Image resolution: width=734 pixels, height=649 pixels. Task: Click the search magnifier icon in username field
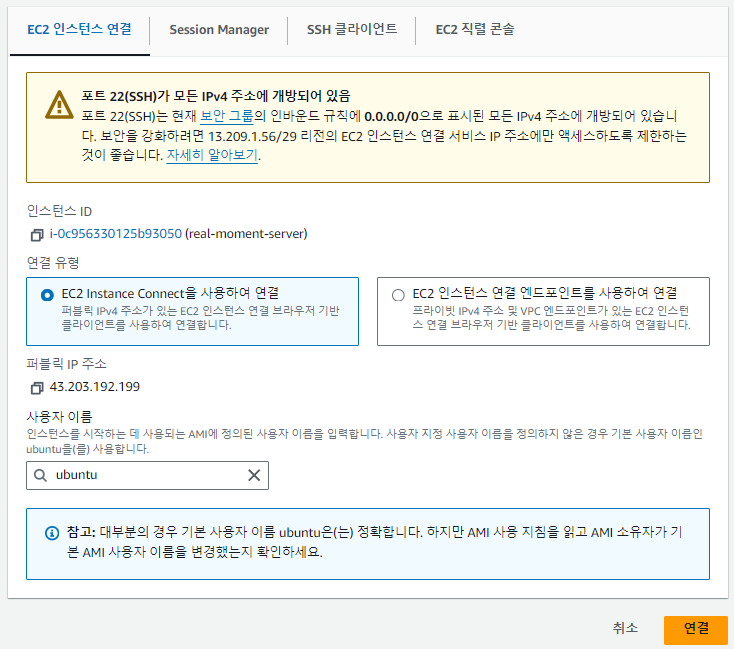(41, 475)
